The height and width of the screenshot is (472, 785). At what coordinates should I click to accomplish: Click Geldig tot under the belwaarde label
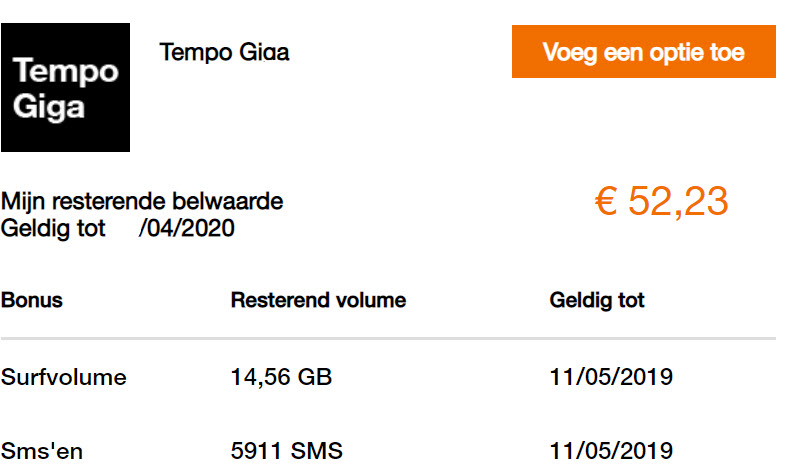tap(53, 229)
